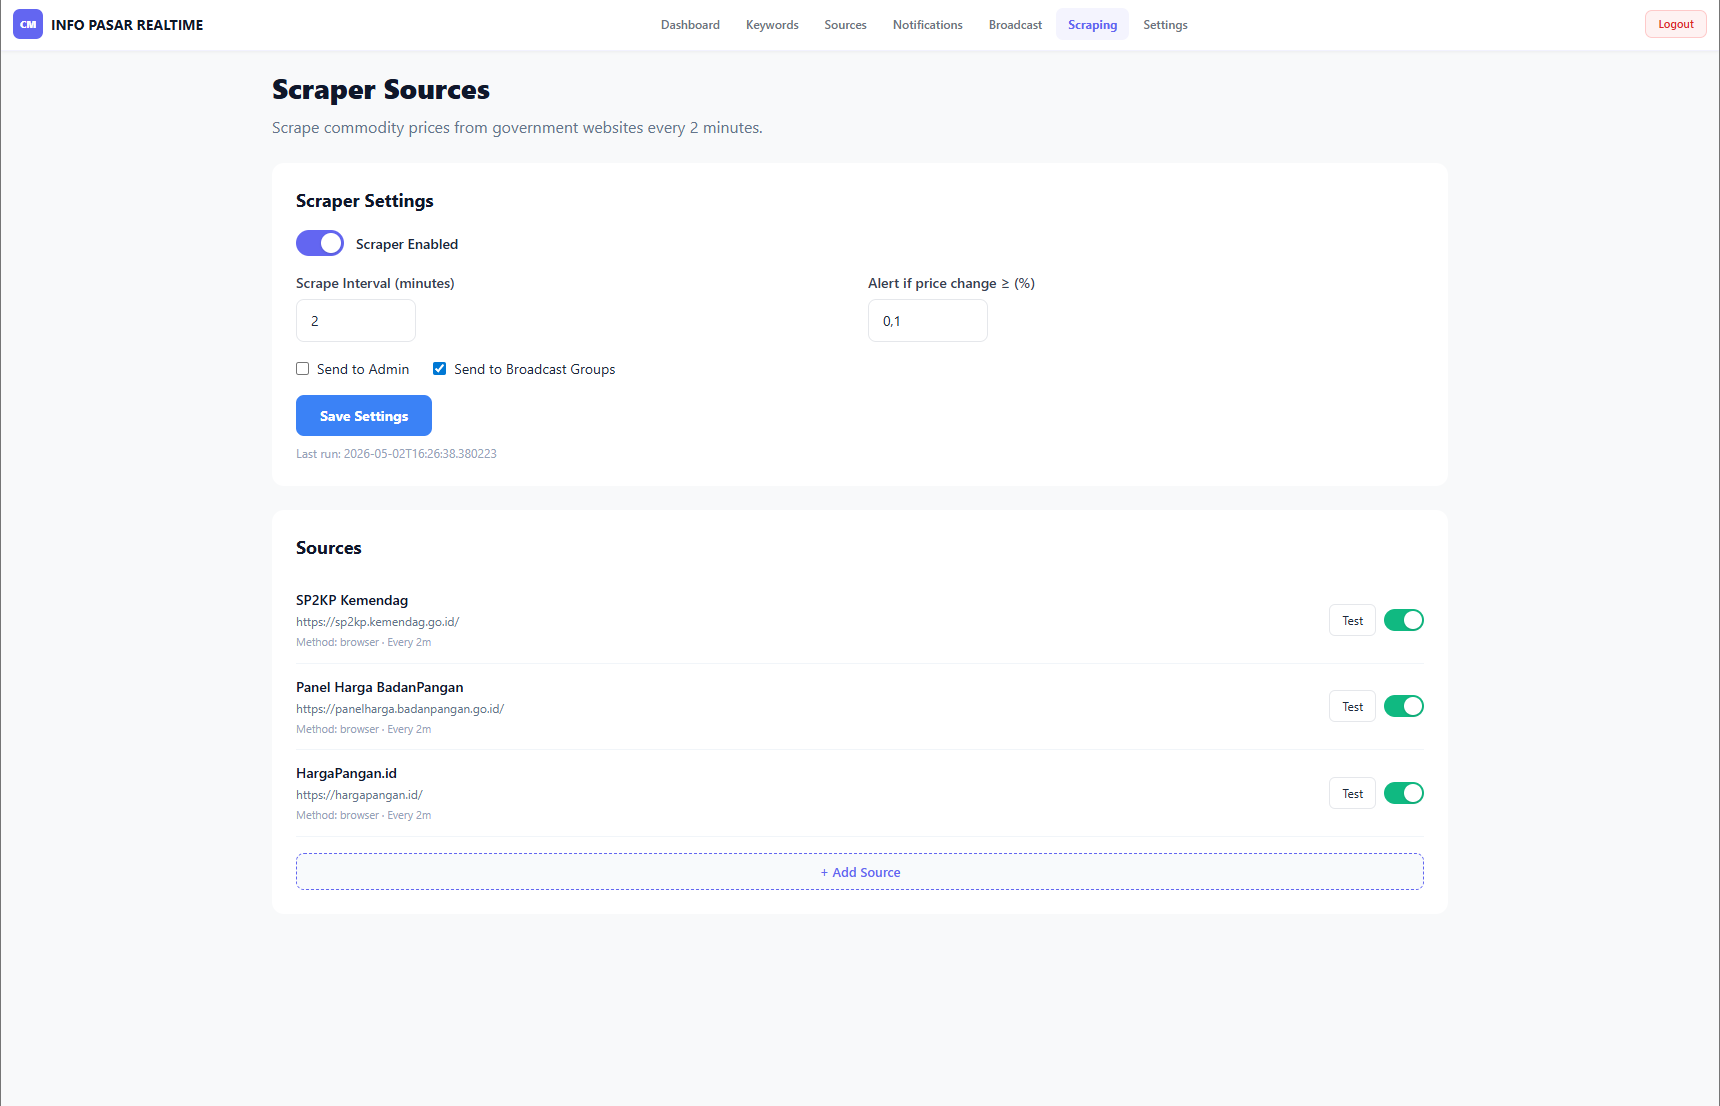Click the Scraper Settings heading
Image resolution: width=1720 pixels, height=1106 pixels.
pos(365,201)
